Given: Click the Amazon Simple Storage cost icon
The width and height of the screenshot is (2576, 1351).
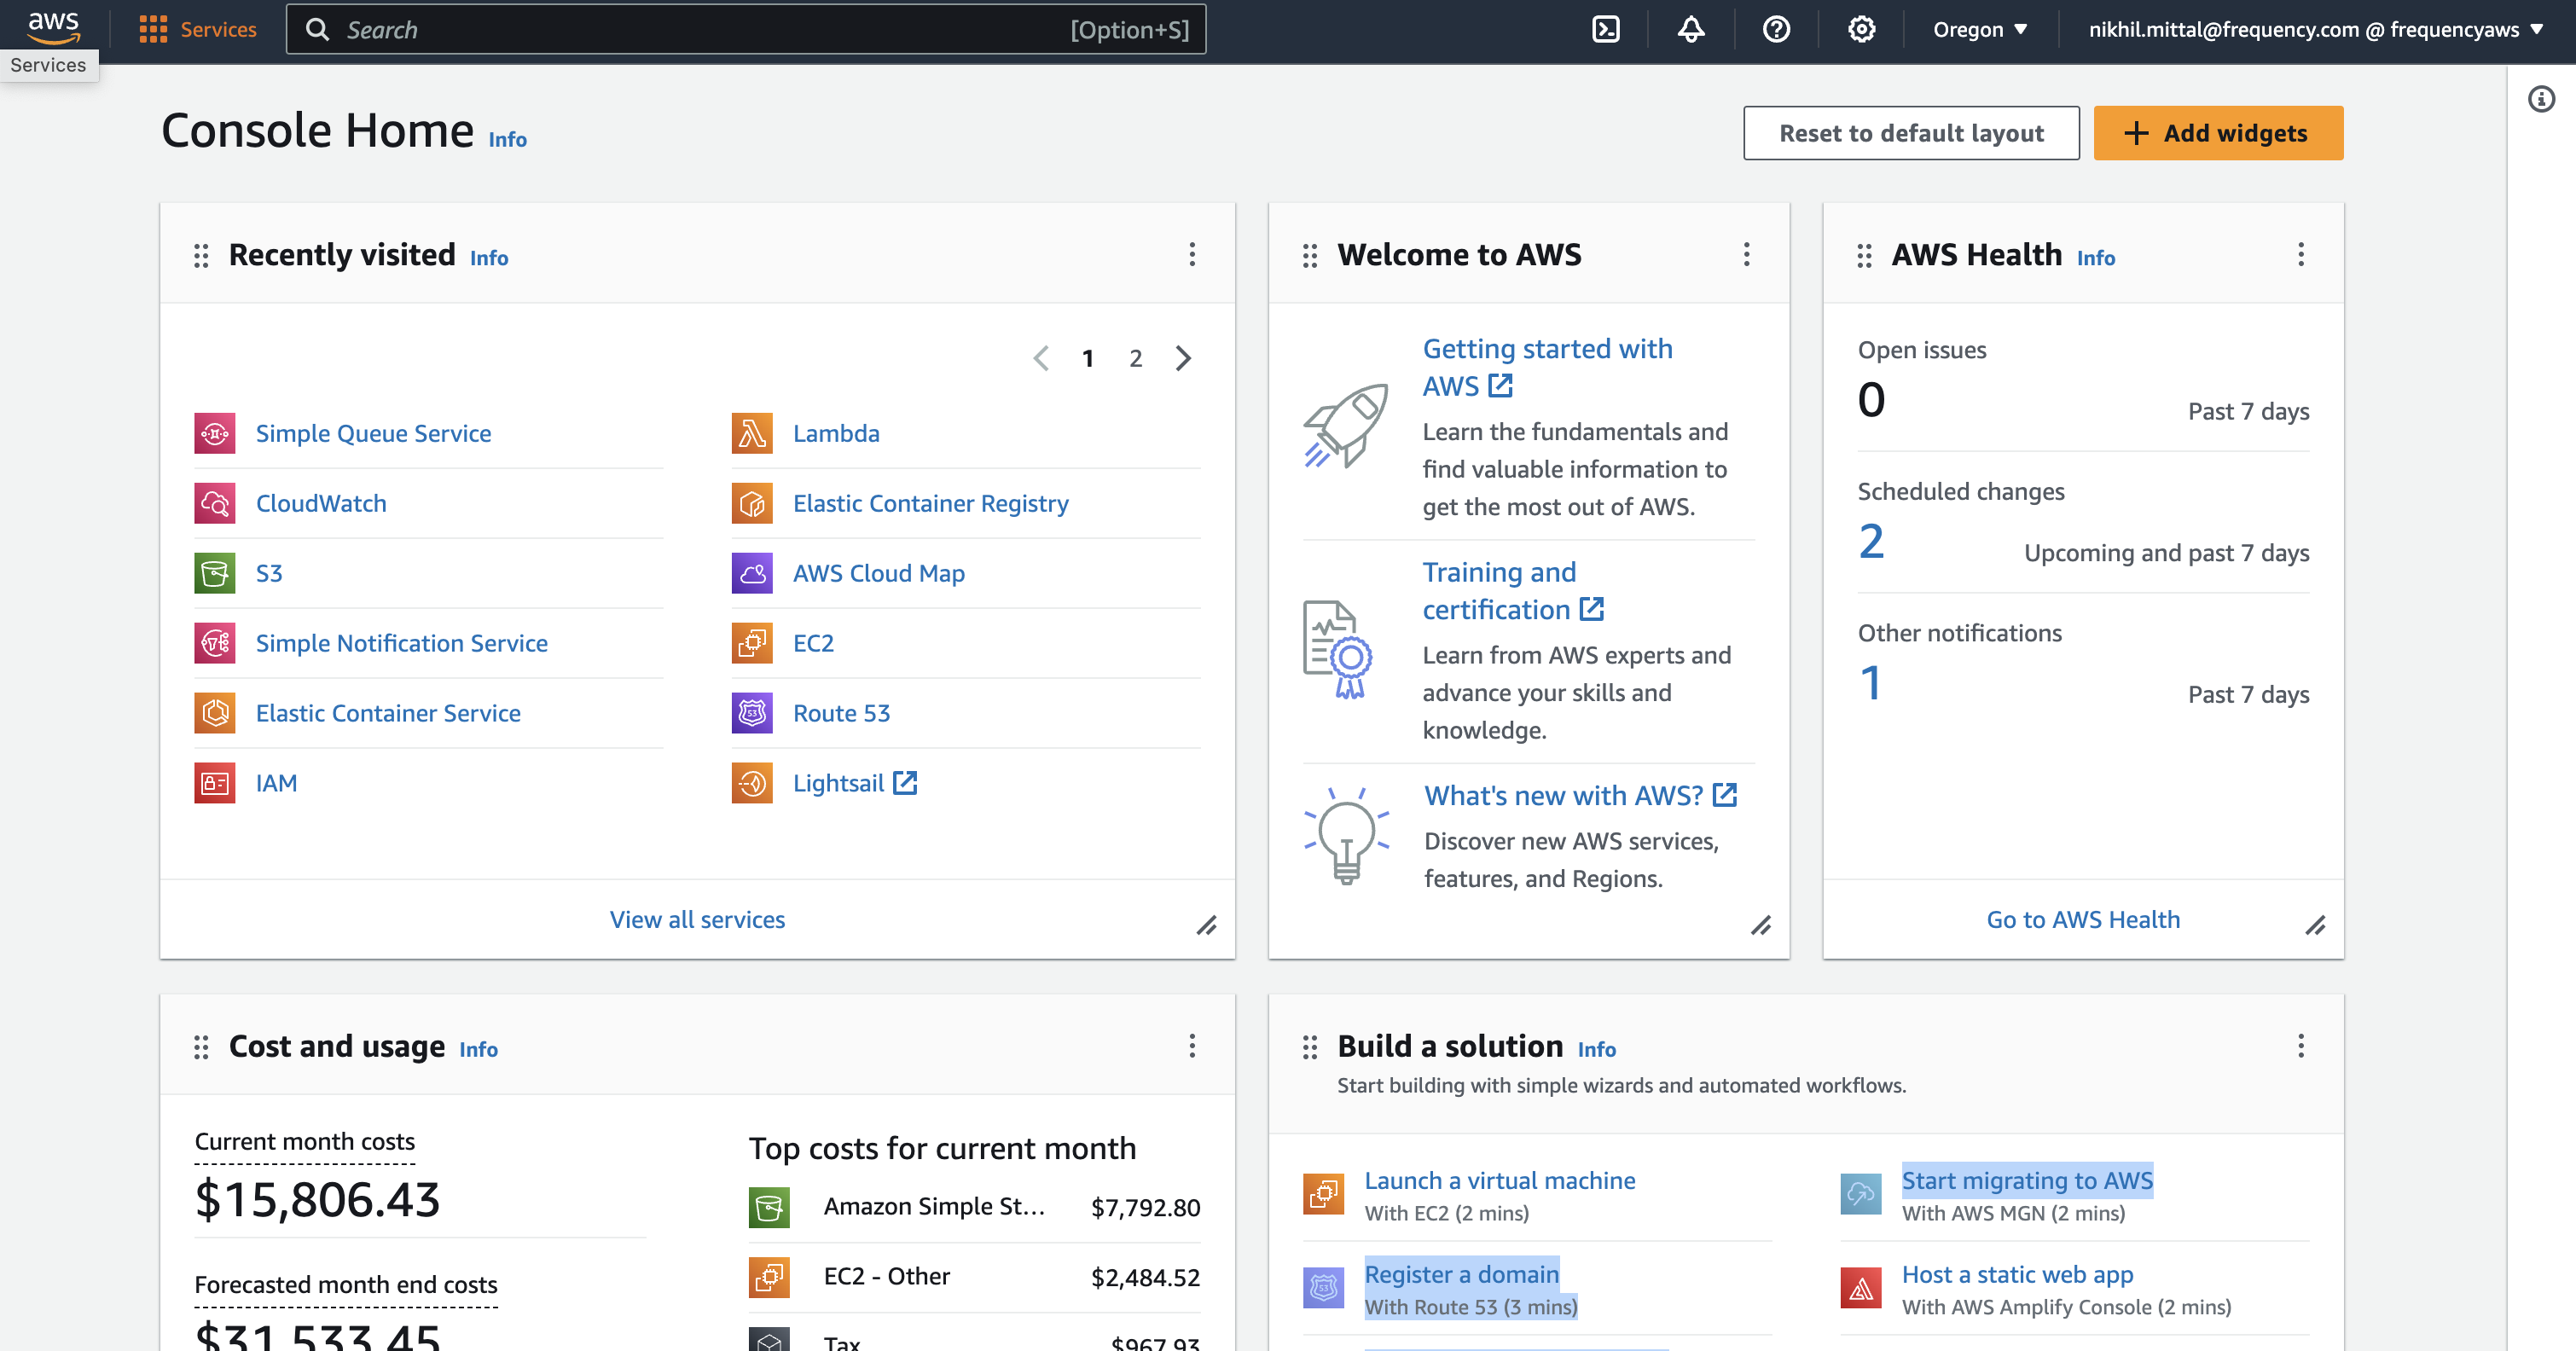Looking at the screenshot, I should coord(769,1207).
